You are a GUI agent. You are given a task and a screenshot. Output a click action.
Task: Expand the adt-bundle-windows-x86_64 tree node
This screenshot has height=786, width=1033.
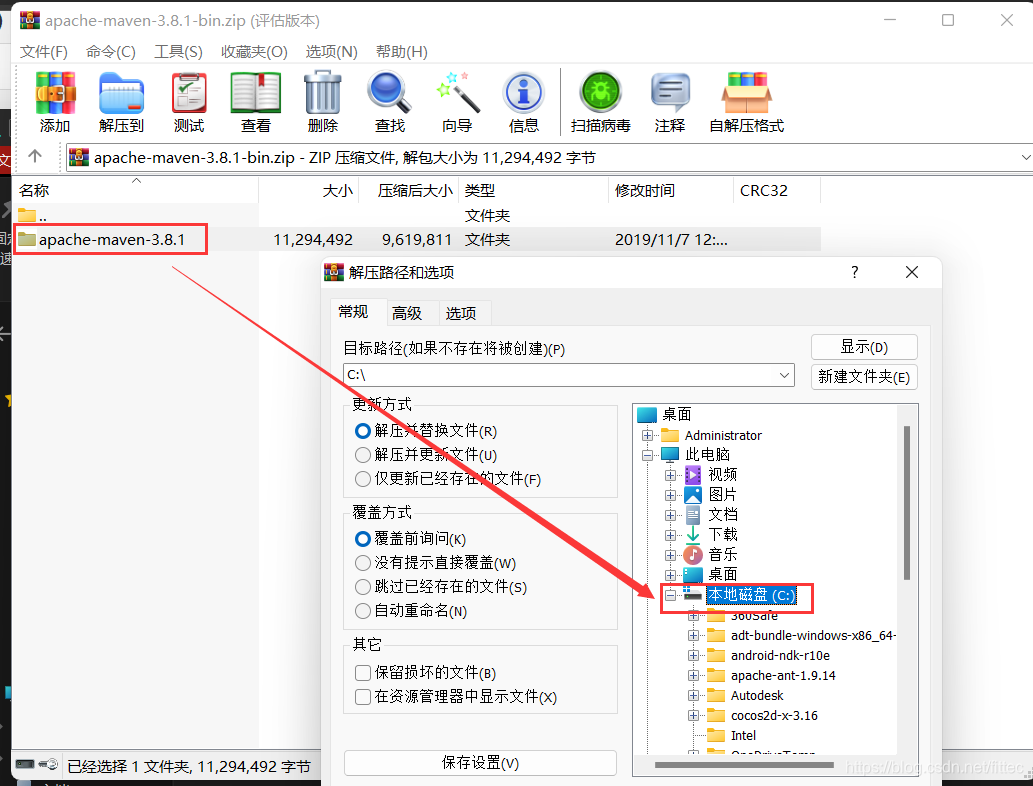[x=693, y=636]
